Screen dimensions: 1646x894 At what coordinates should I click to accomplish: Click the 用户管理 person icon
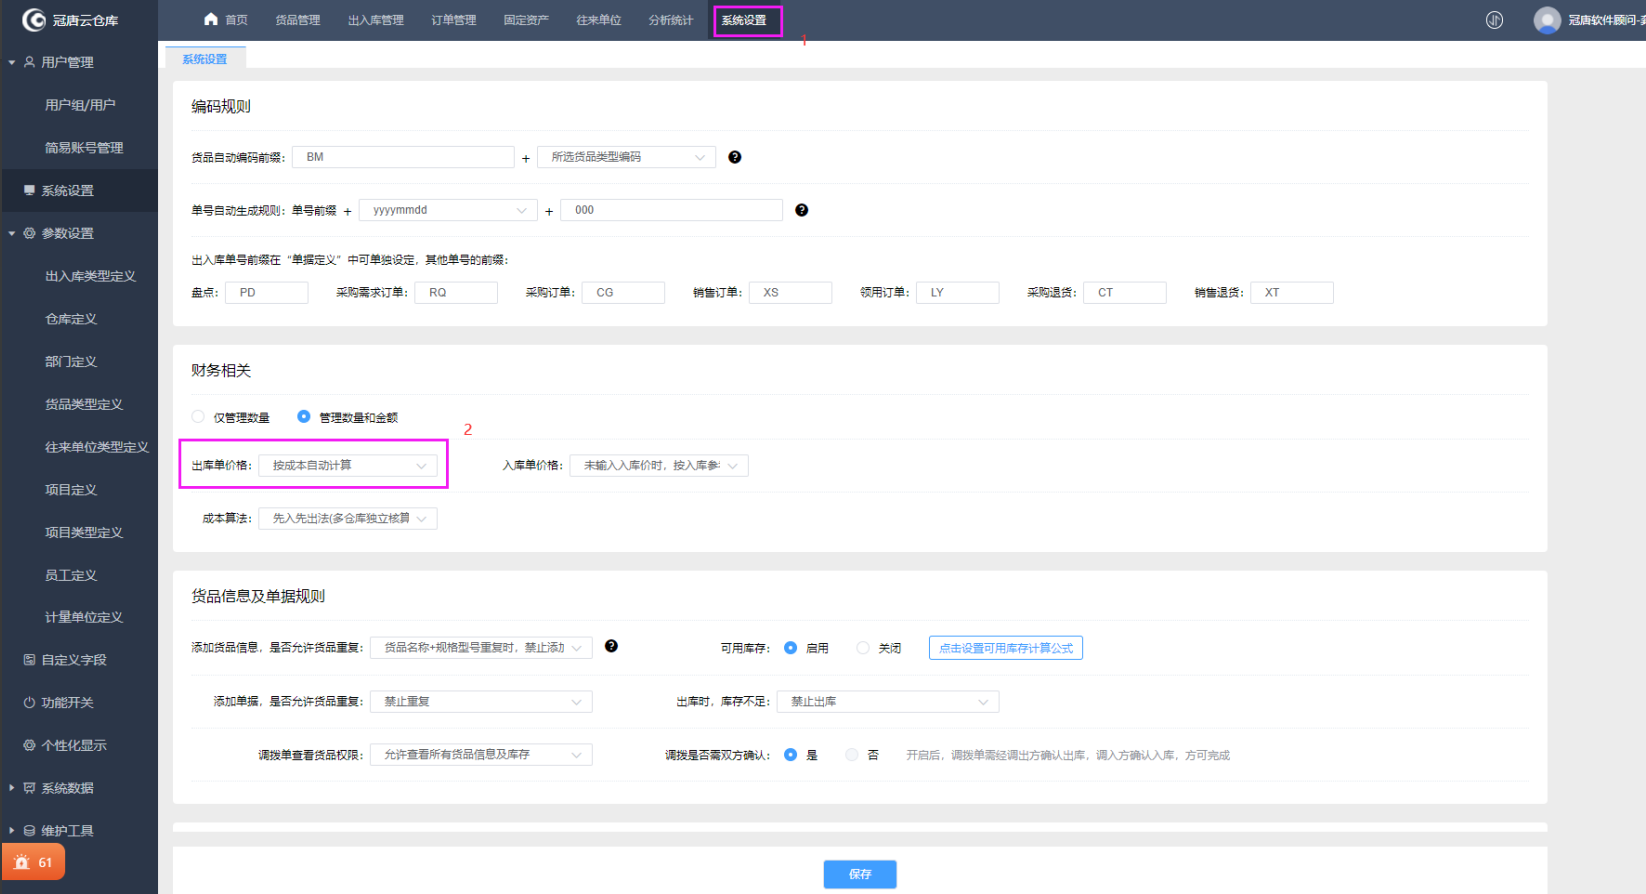click(29, 62)
